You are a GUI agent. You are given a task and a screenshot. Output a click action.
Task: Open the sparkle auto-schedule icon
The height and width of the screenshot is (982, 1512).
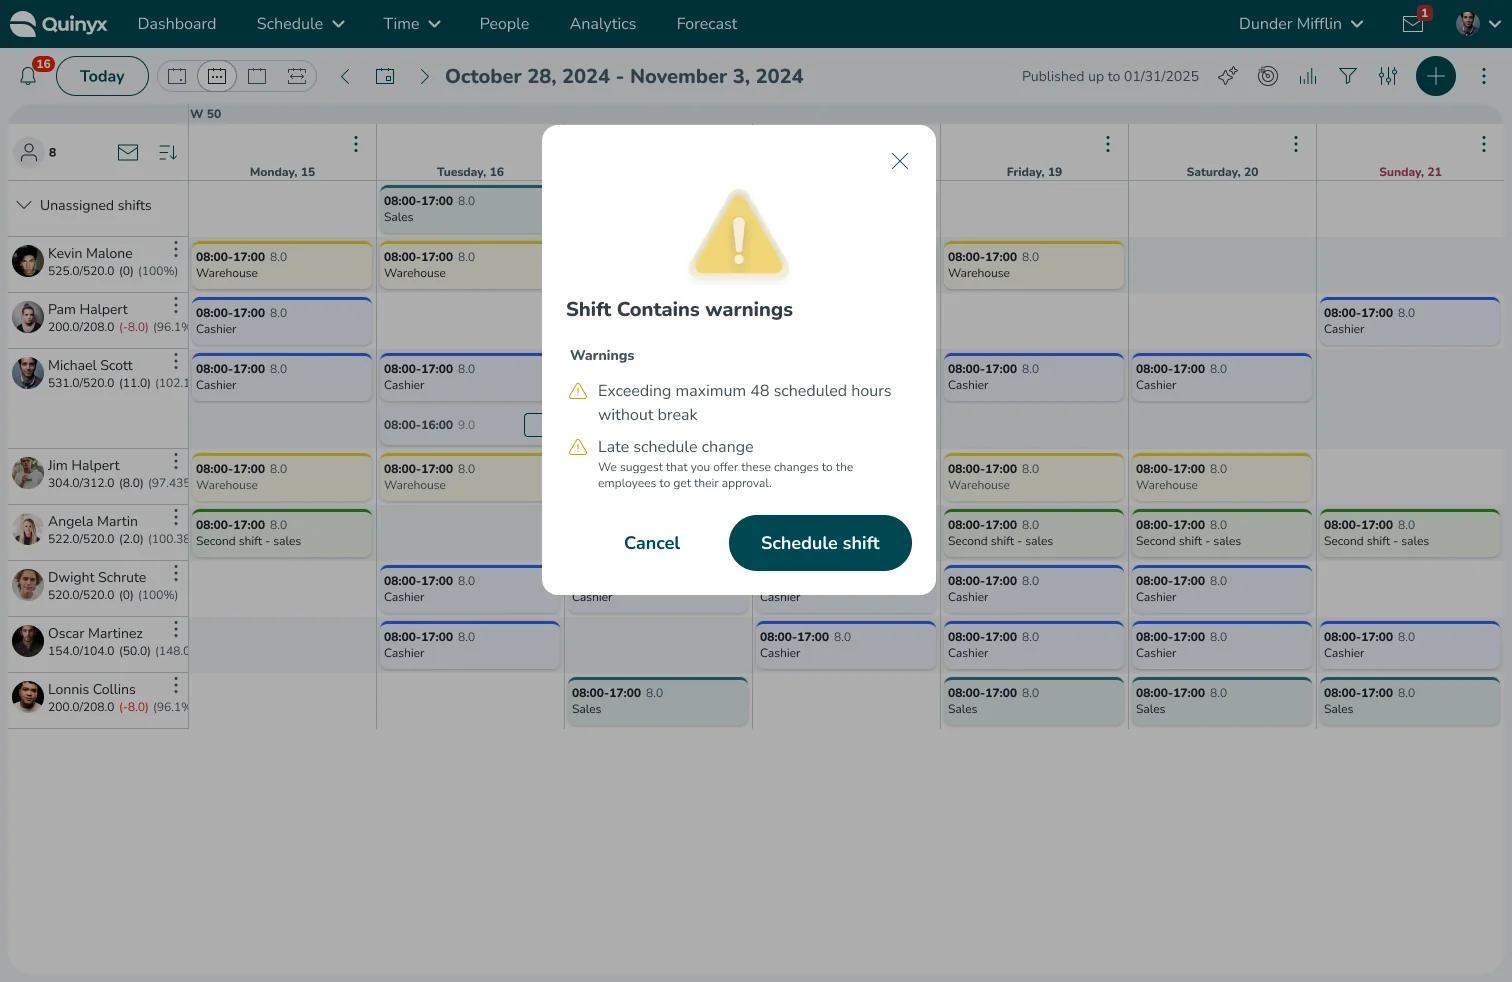[x=1228, y=76]
